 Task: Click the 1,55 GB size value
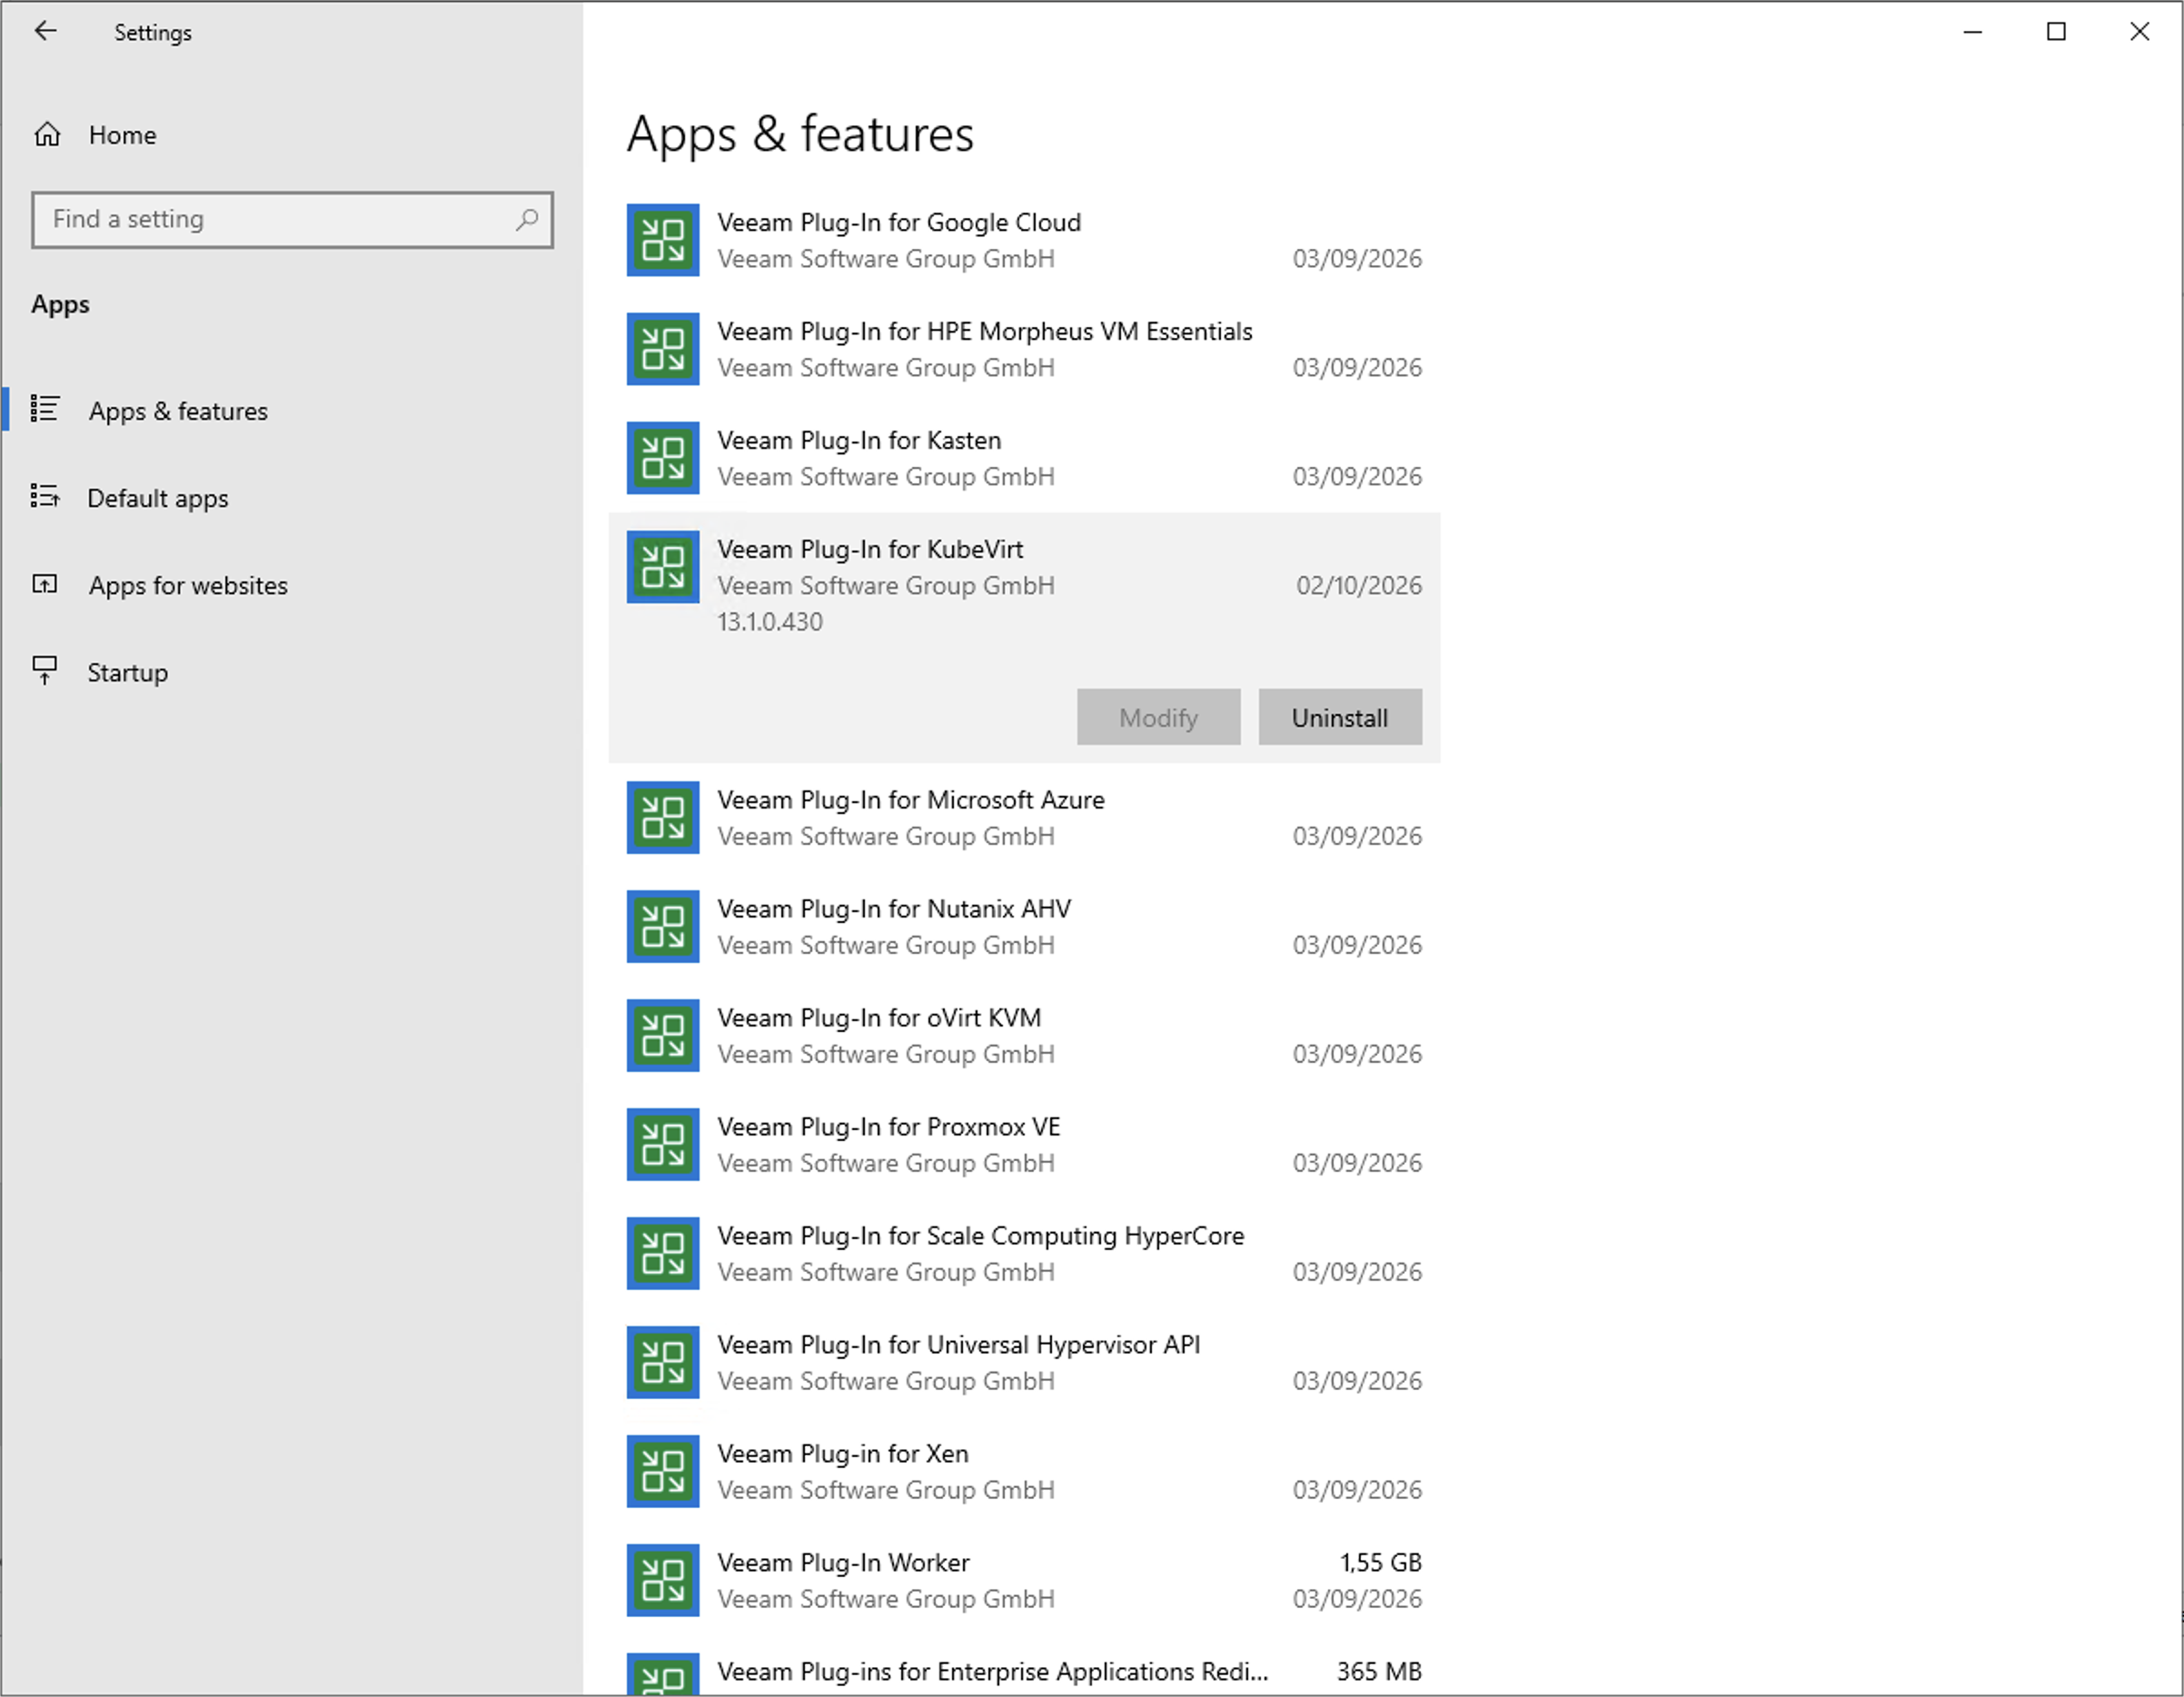pos(1380,1562)
